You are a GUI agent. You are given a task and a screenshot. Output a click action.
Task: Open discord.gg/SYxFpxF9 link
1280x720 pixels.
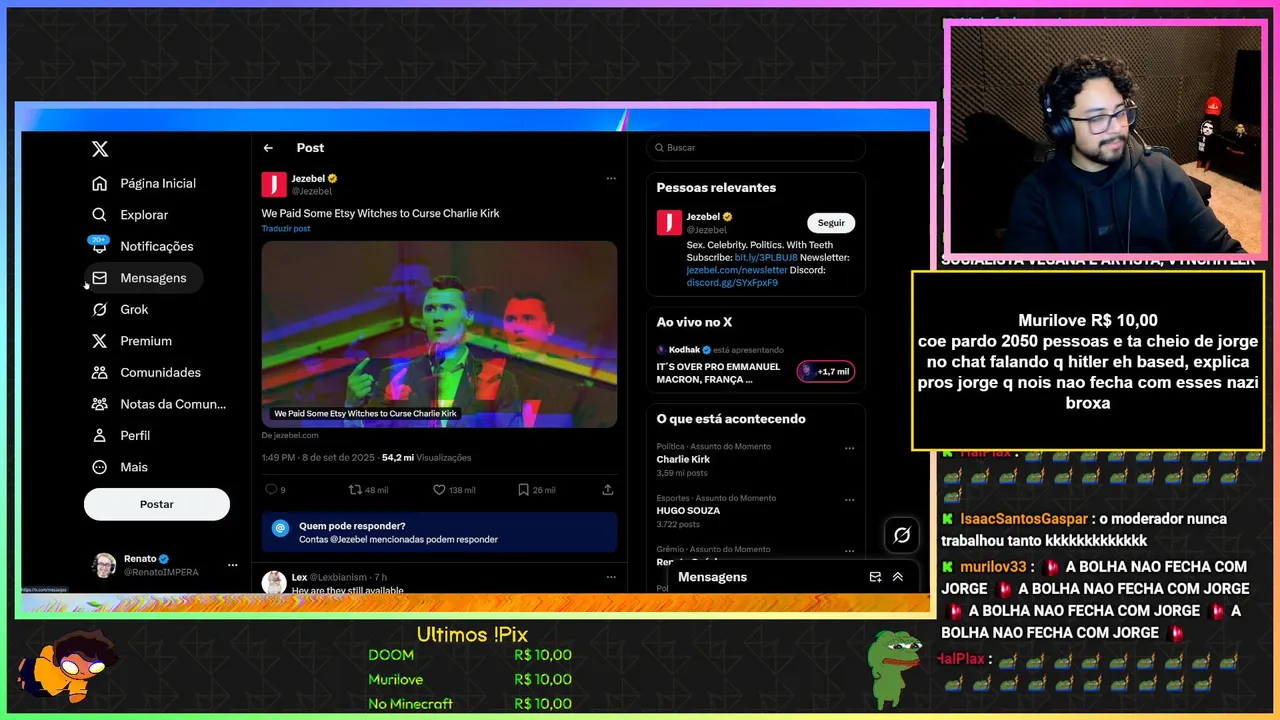tap(731, 283)
